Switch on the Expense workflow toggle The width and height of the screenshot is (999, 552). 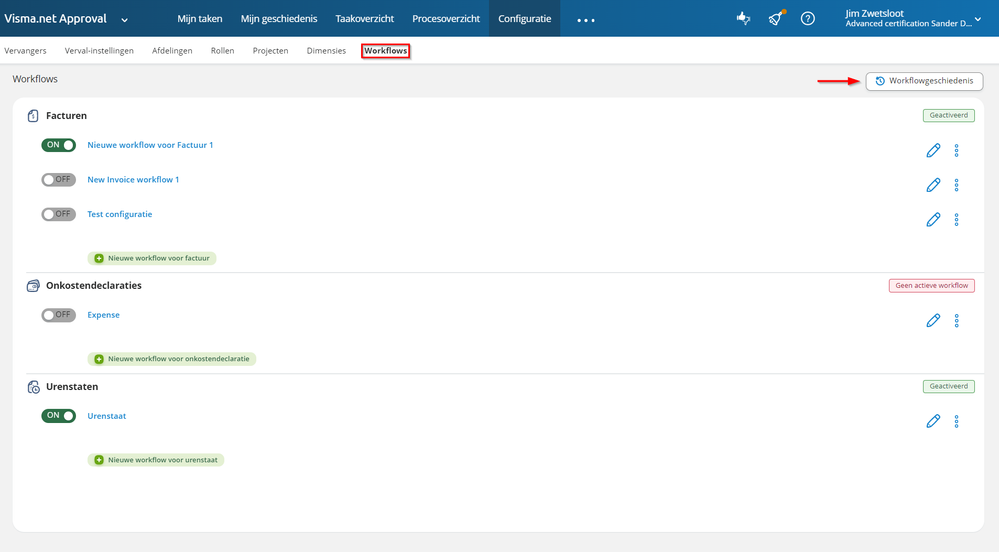59,315
